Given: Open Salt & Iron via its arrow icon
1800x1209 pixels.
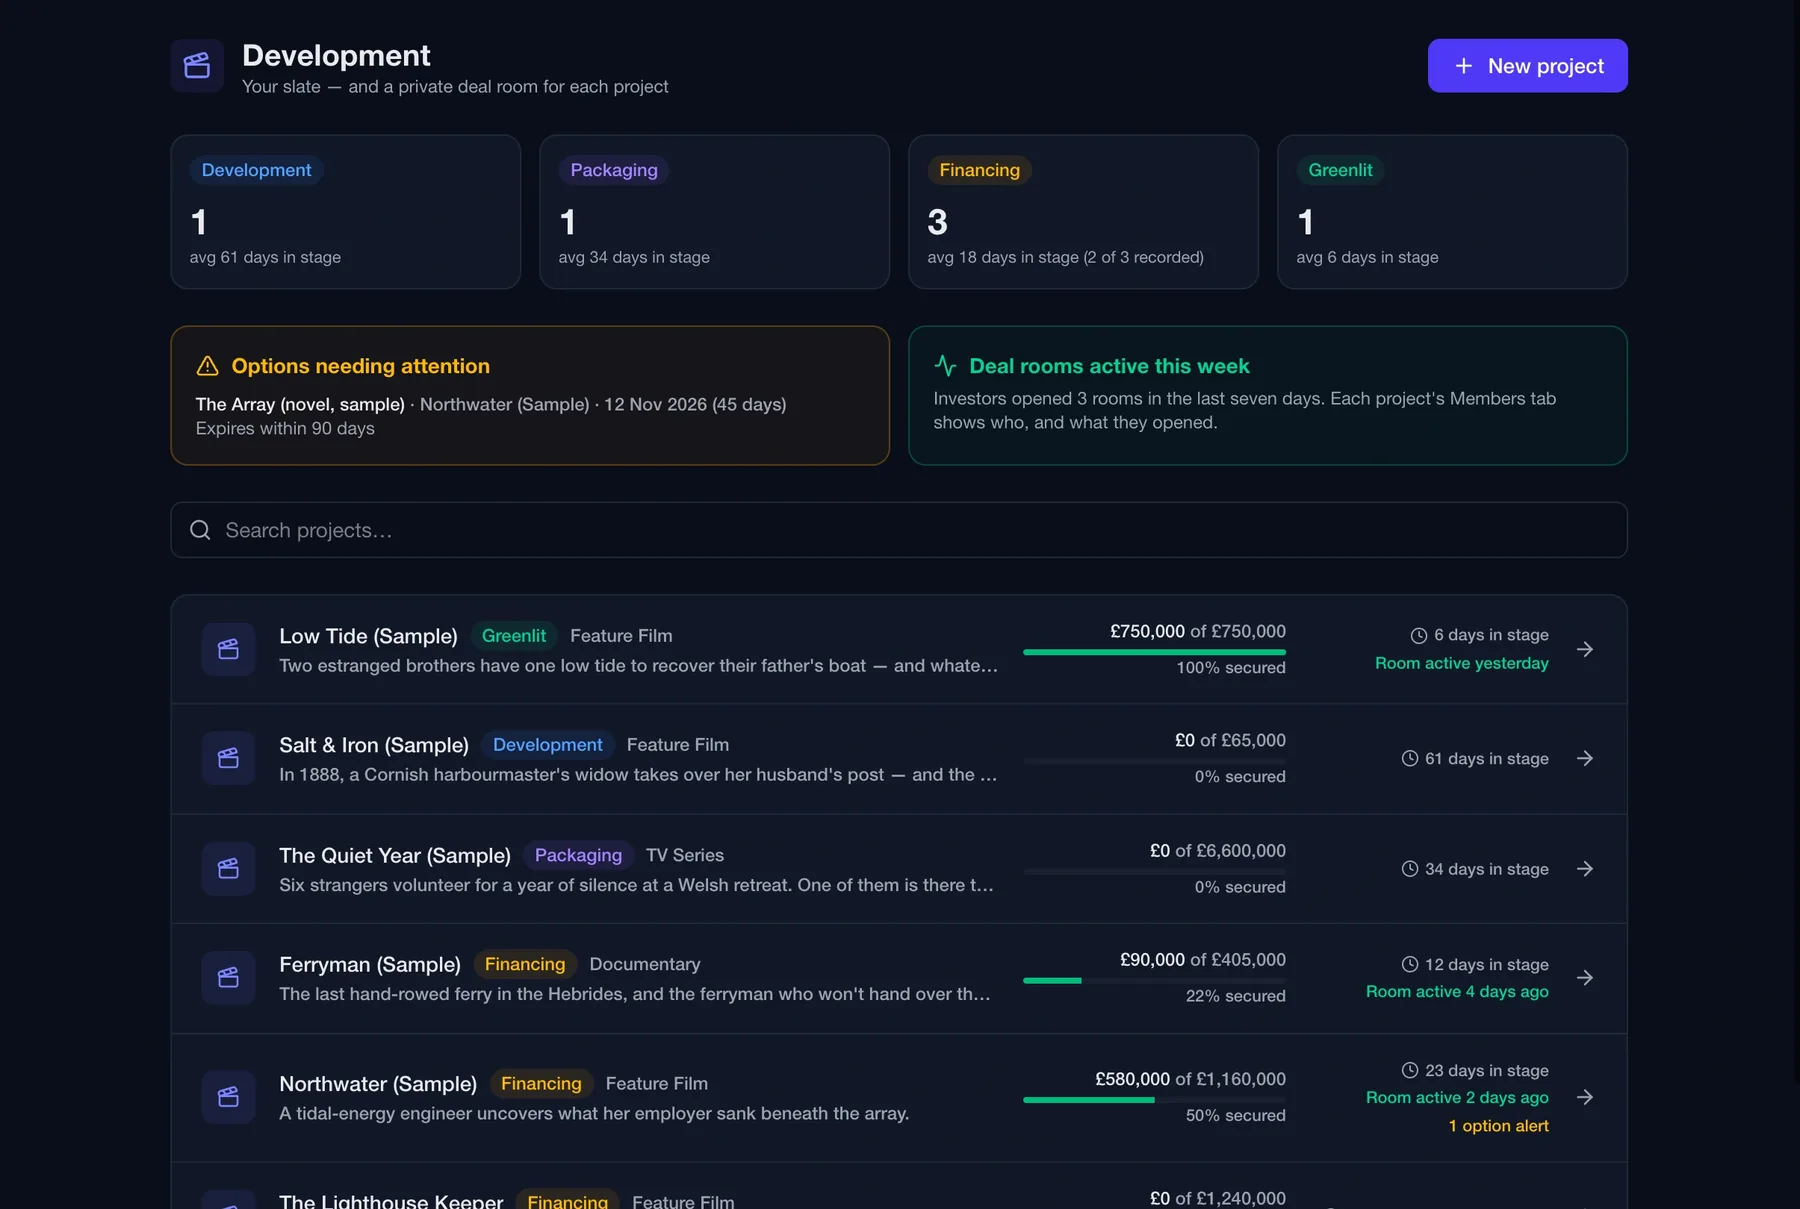Looking at the screenshot, I should tap(1585, 758).
